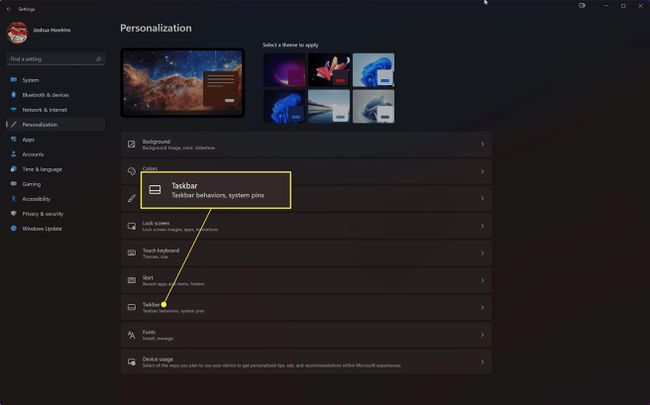
Task: Open the Device usage row
Action: click(306, 362)
